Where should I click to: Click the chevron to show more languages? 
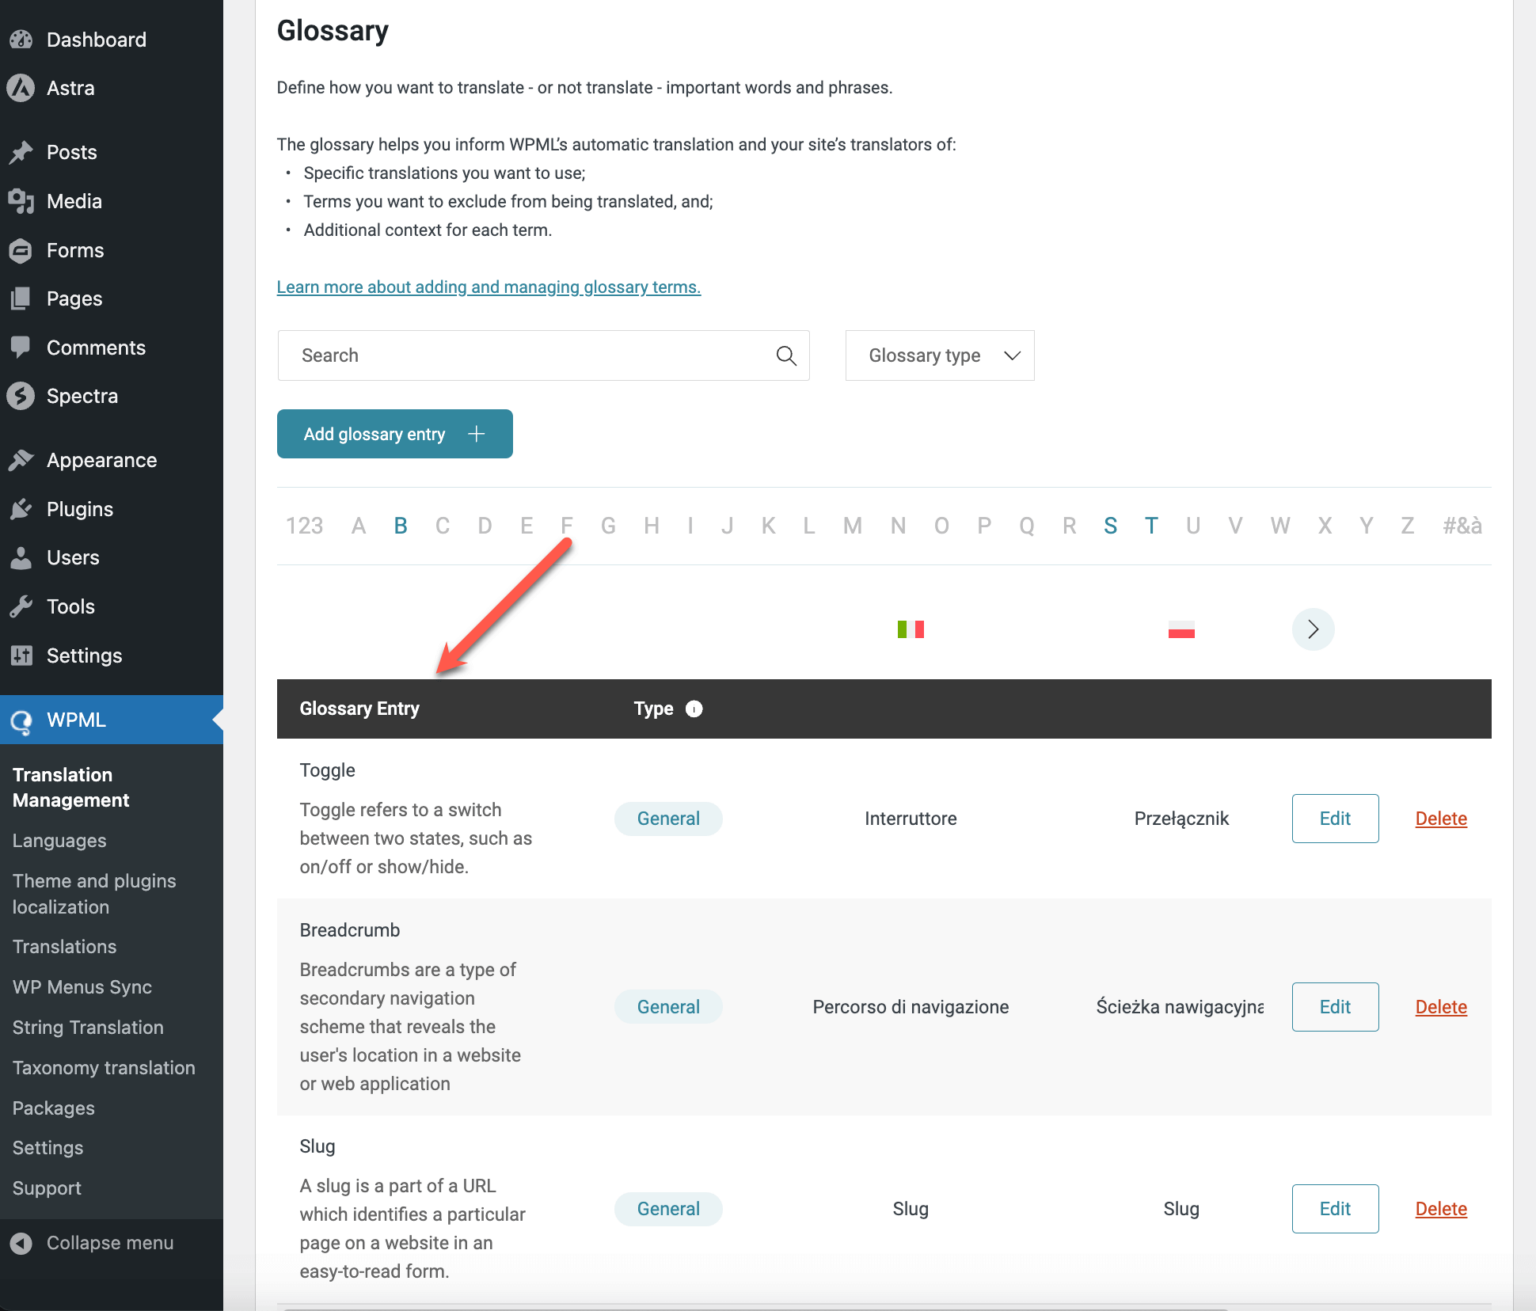1313,629
